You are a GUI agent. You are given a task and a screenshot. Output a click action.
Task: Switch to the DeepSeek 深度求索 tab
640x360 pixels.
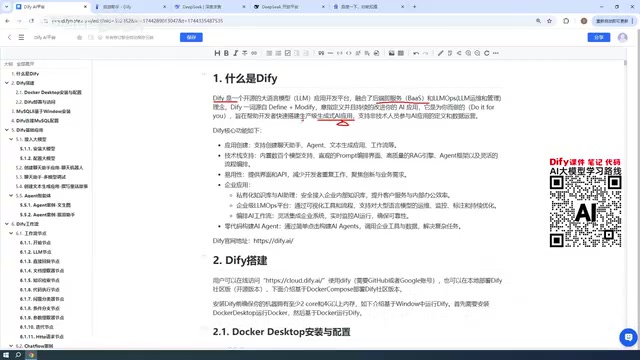click(209, 7)
